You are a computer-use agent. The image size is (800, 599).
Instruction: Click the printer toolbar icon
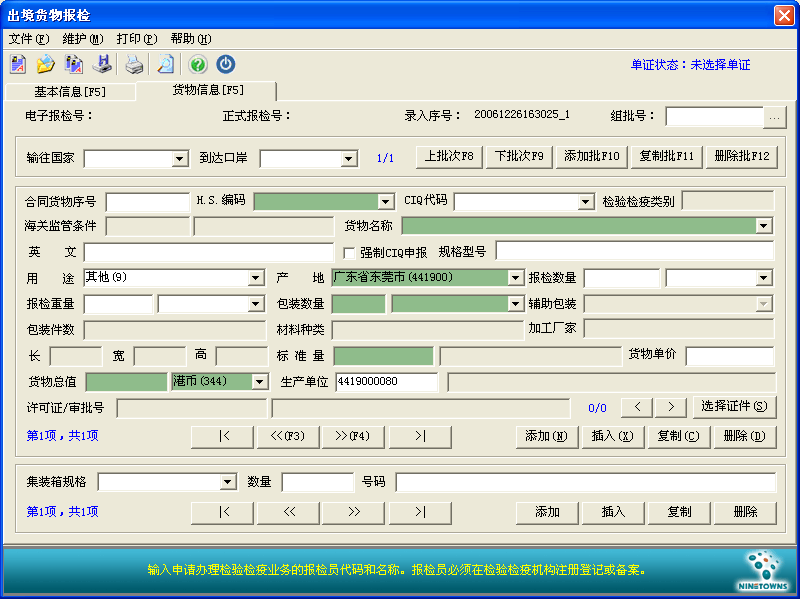click(x=134, y=65)
